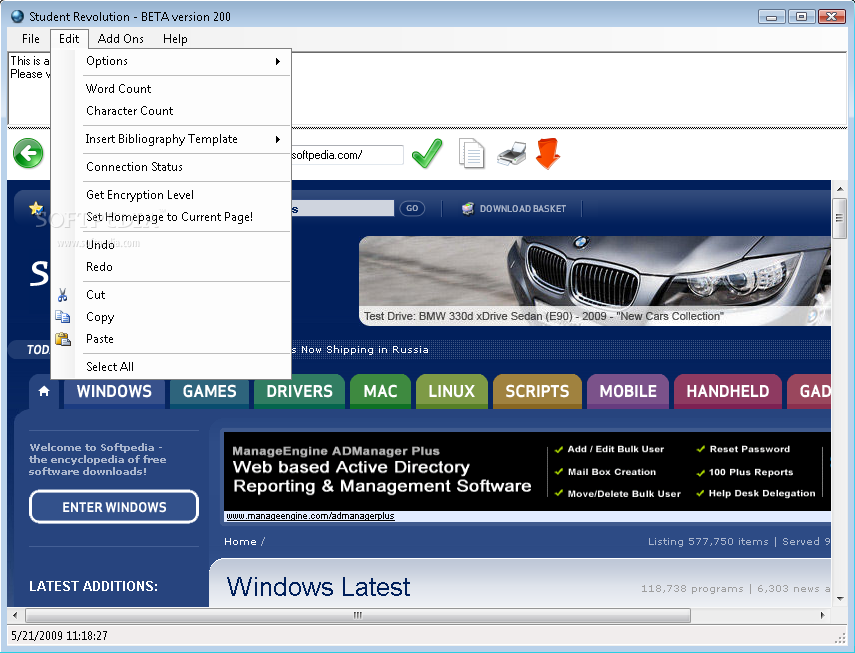Image resolution: width=855 pixels, height=653 pixels.
Task: Click the horizontal scrollbar right arrow
Action: [x=822, y=615]
